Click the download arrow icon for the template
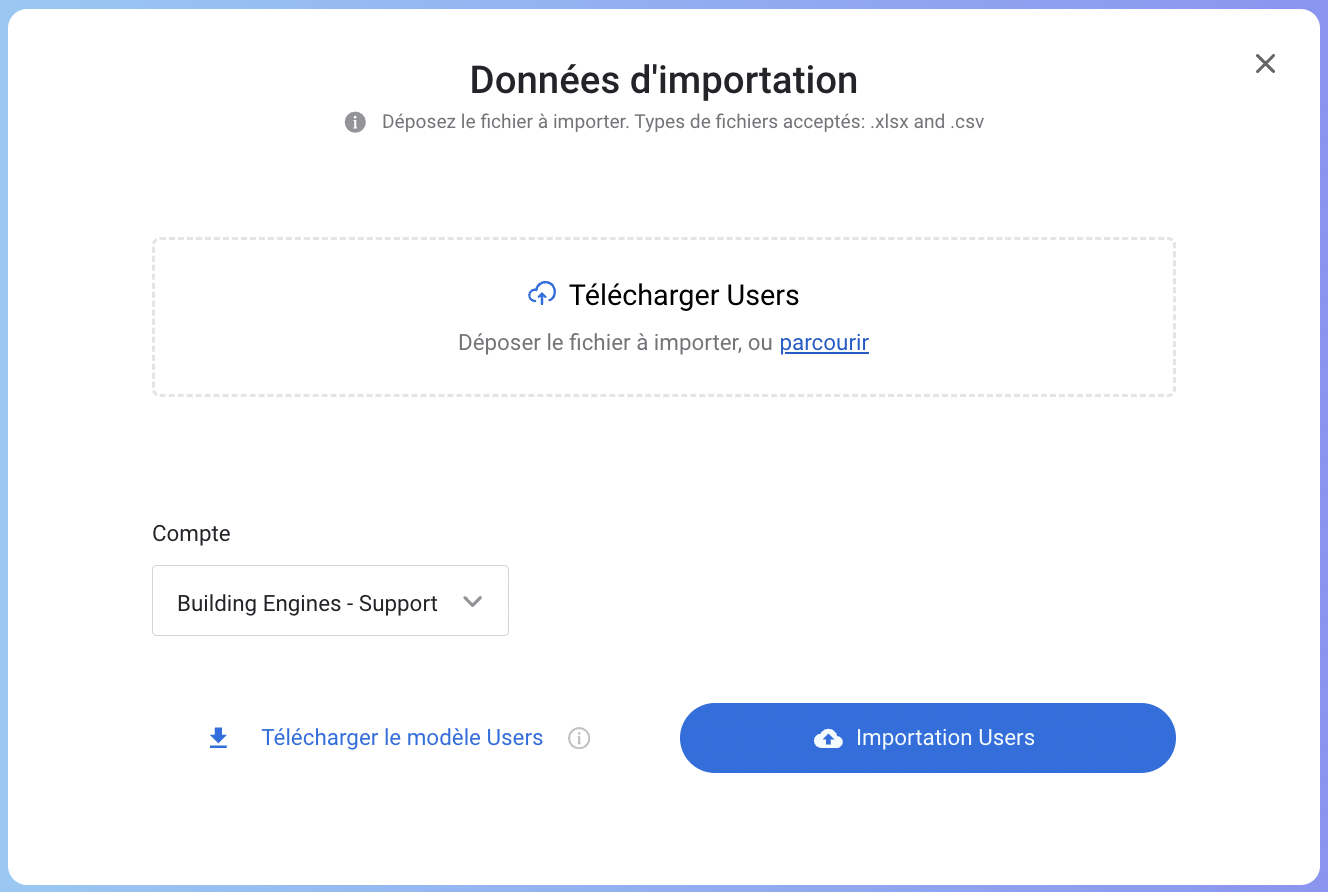This screenshot has width=1328, height=892. [x=218, y=738]
